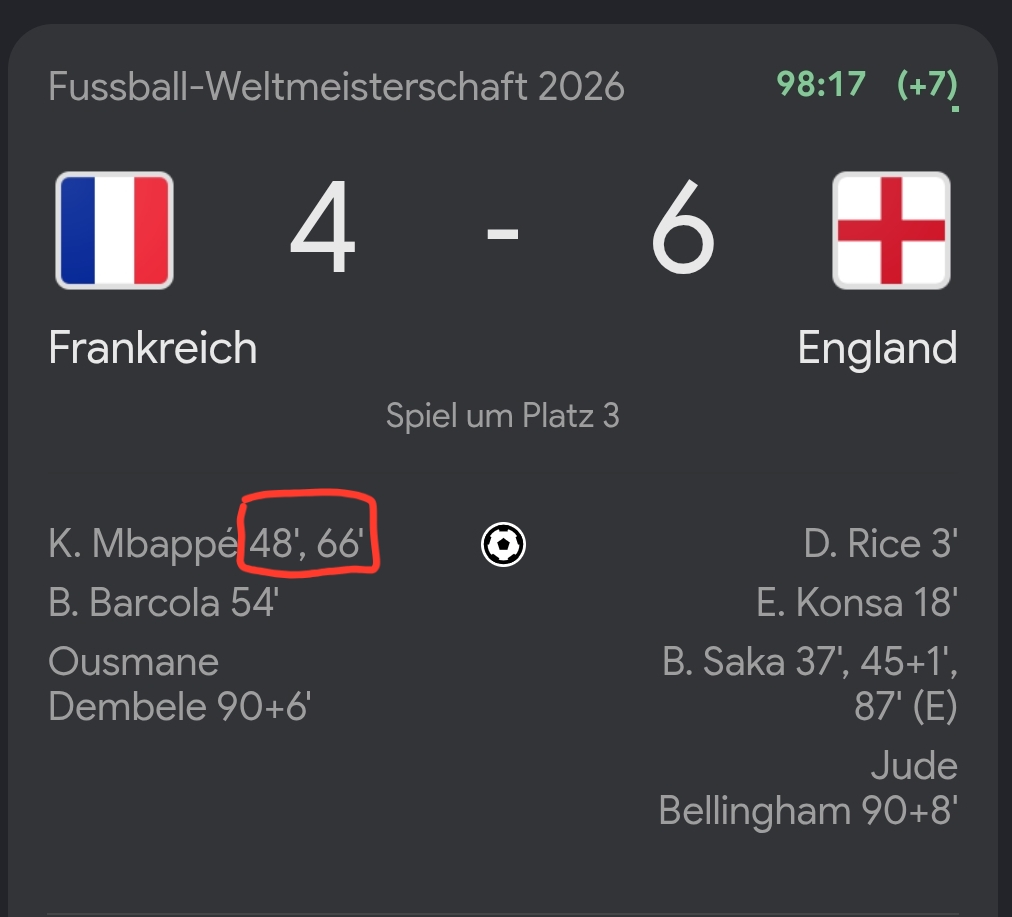
Task: Click the circled 48', 66' goal times
Action: click(x=307, y=543)
